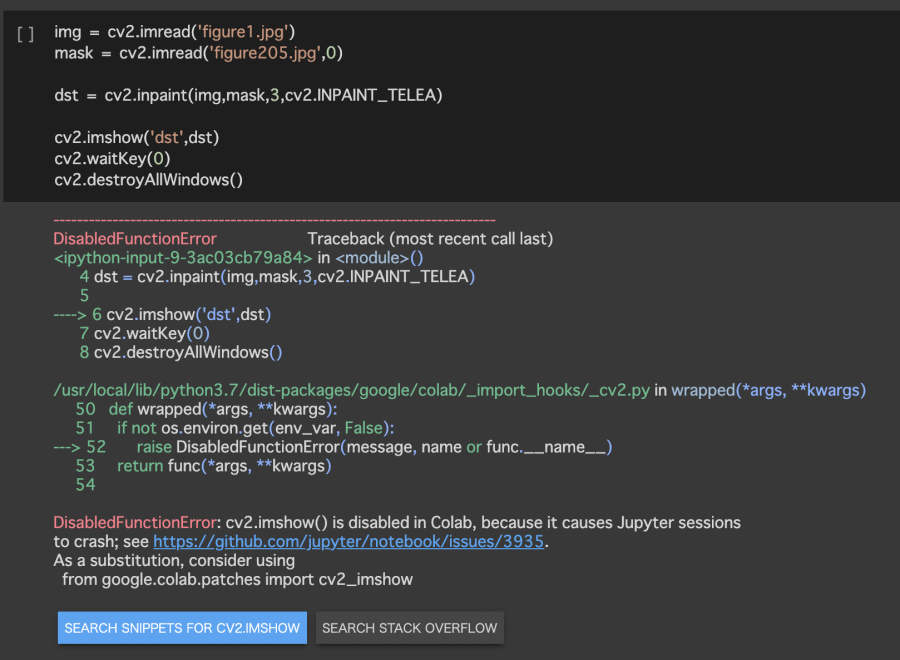Click the cv2.imshow('dst',dst) line in the code cell
Image resolution: width=900 pixels, height=660 pixels.
pos(136,137)
